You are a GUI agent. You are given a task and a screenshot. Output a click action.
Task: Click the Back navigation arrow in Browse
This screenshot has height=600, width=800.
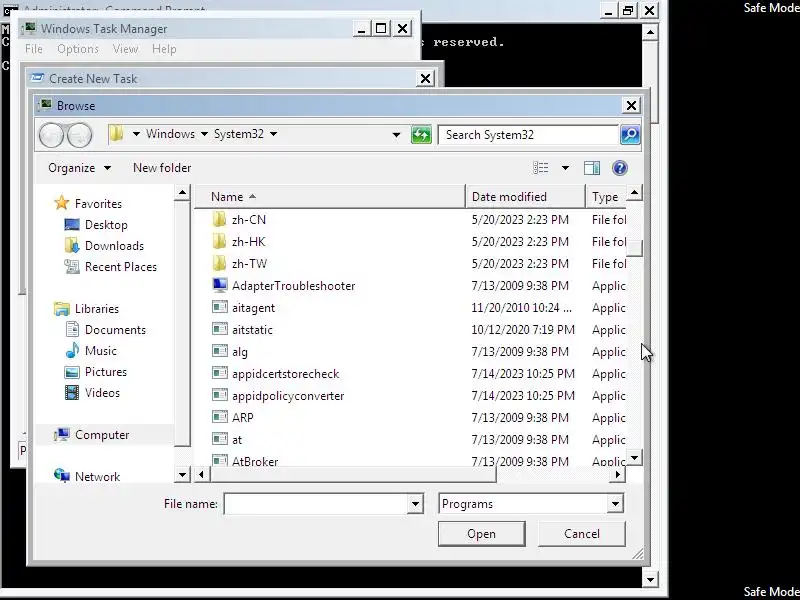pyautogui.click(x=51, y=135)
